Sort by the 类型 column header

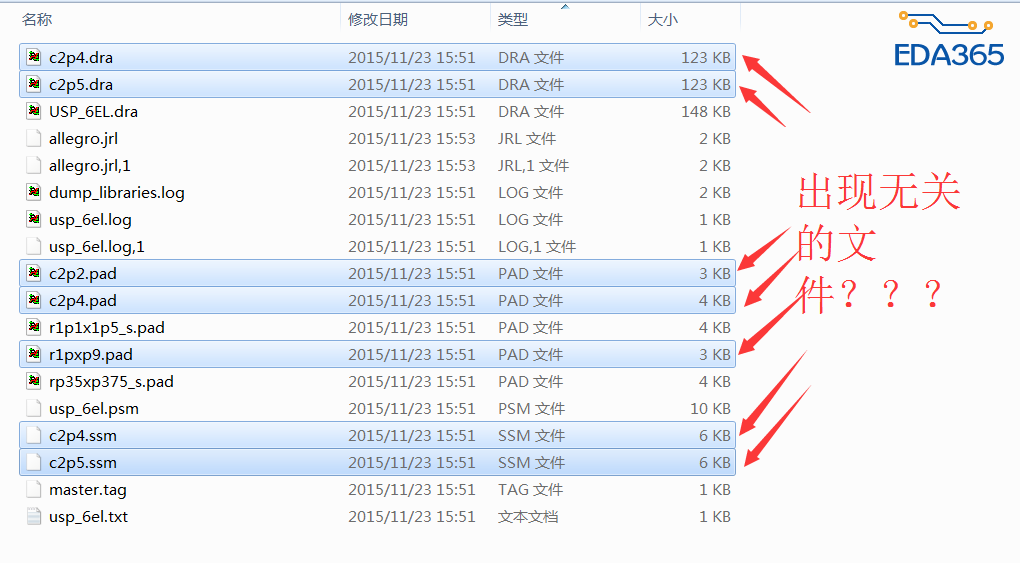pyautogui.click(x=513, y=20)
